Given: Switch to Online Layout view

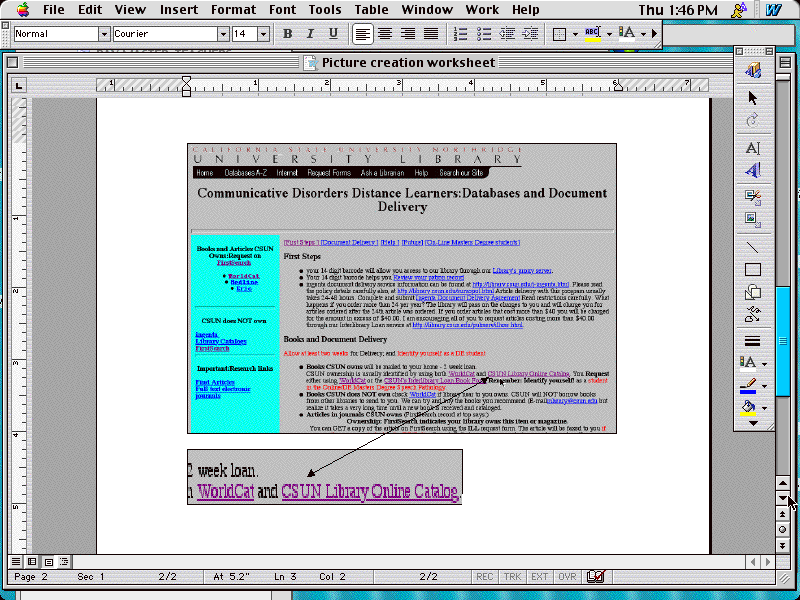Looking at the screenshot, I should 32,562.
